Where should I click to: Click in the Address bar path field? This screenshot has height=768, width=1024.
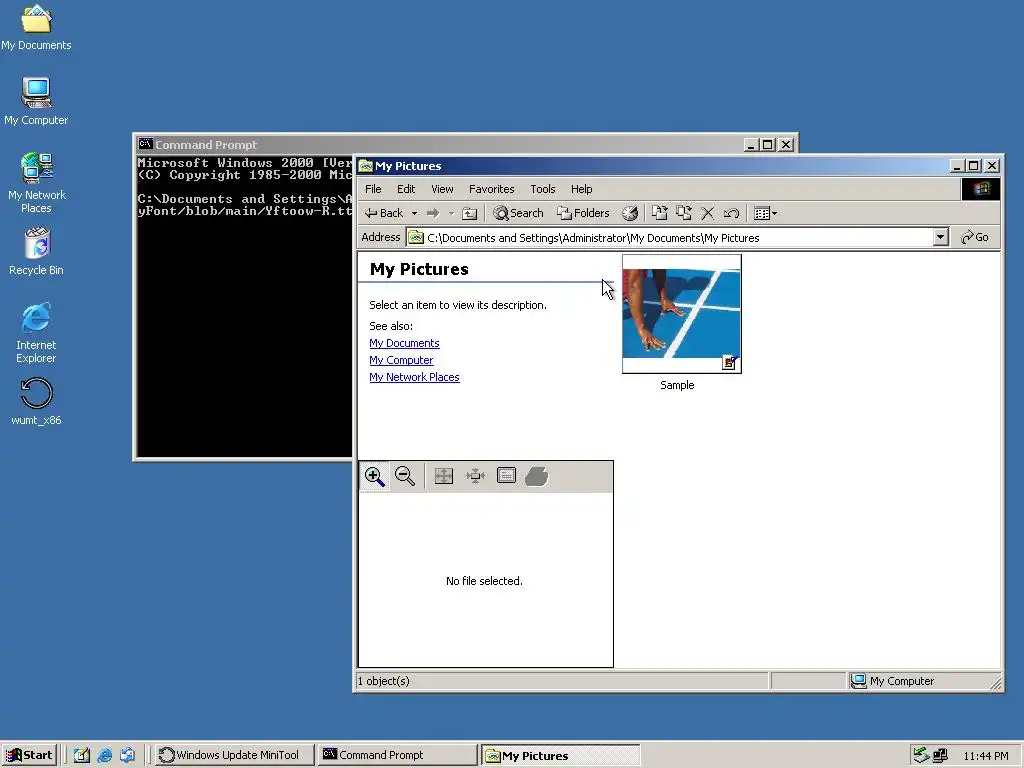669,238
